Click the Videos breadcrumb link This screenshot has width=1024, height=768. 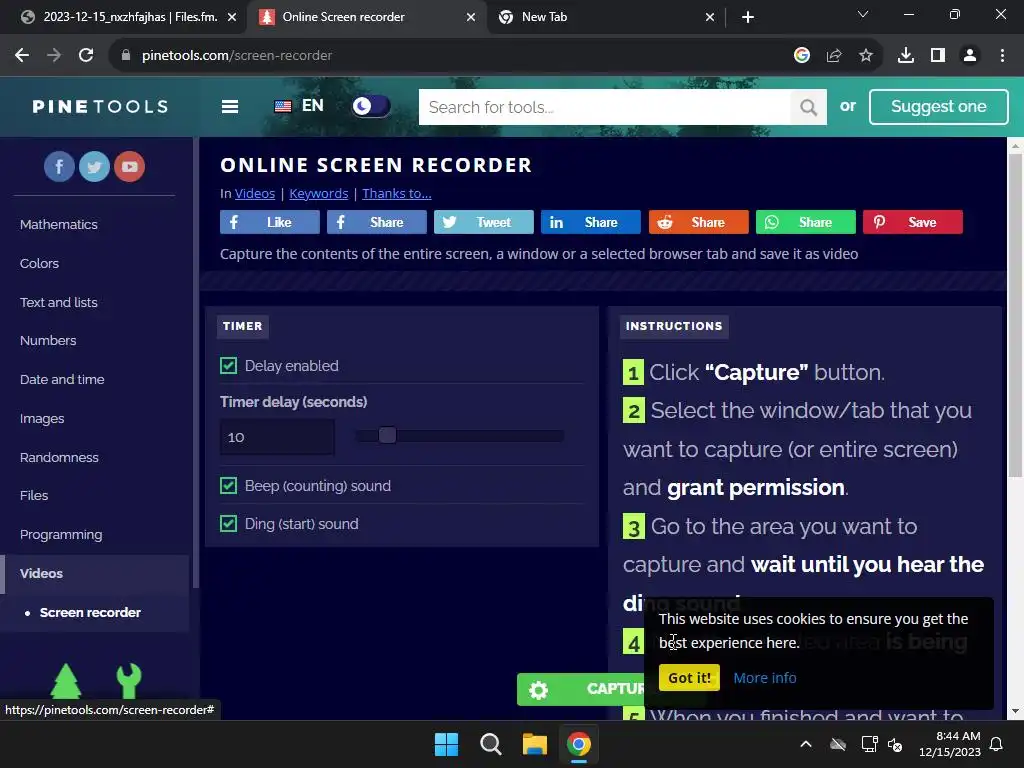tap(255, 193)
